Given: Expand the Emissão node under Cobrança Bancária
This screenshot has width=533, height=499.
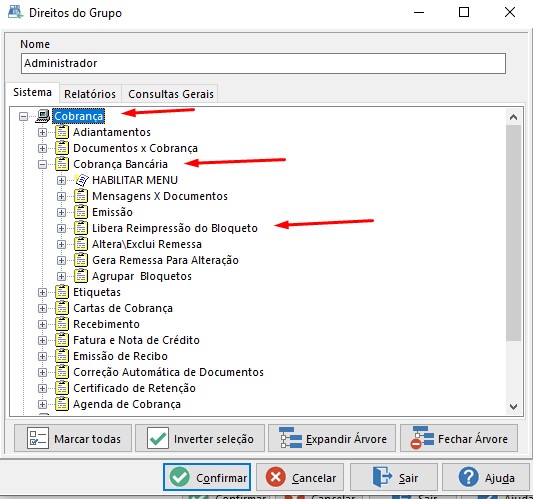Looking at the screenshot, I should coord(62,212).
